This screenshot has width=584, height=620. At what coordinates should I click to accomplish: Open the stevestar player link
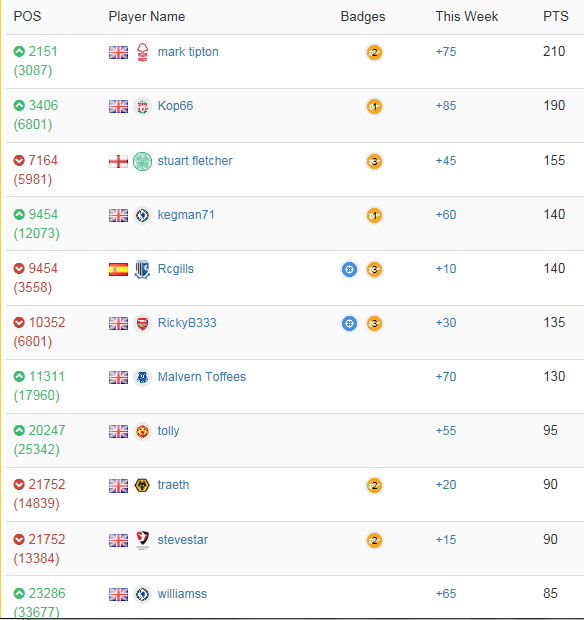click(183, 540)
